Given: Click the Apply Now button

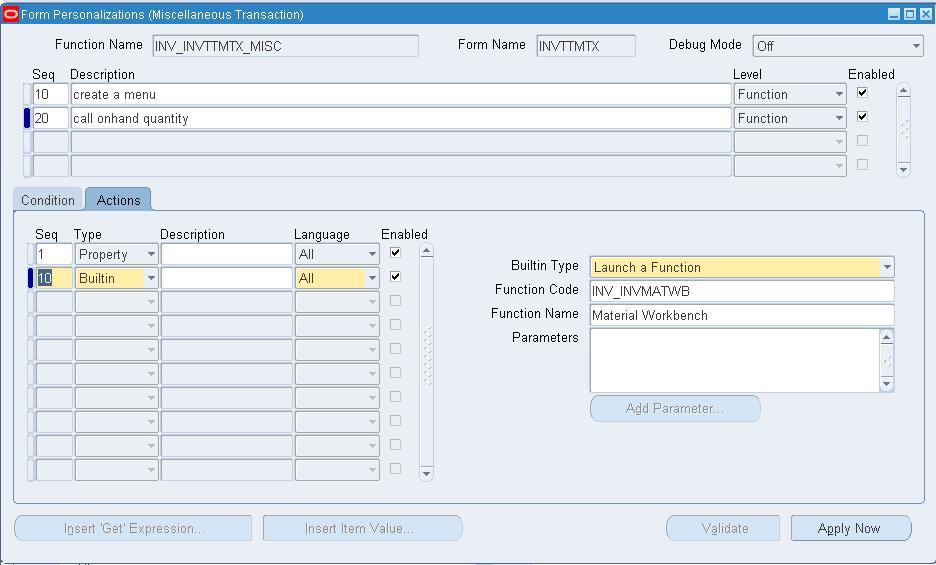Looking at the screenshot, I should coord(851,529).
